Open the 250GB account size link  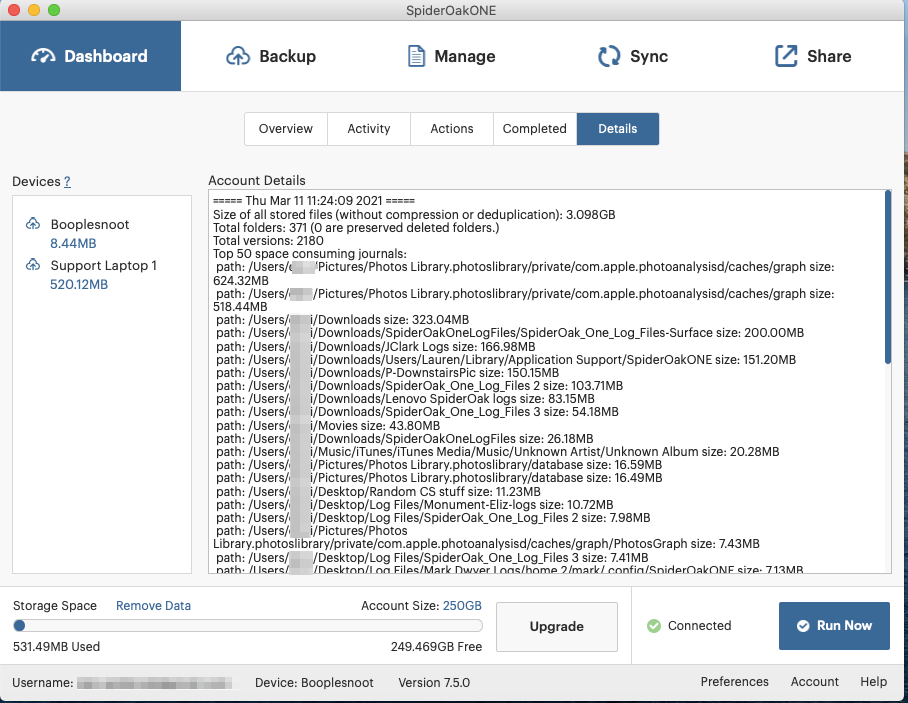click(x=462, y=606)
